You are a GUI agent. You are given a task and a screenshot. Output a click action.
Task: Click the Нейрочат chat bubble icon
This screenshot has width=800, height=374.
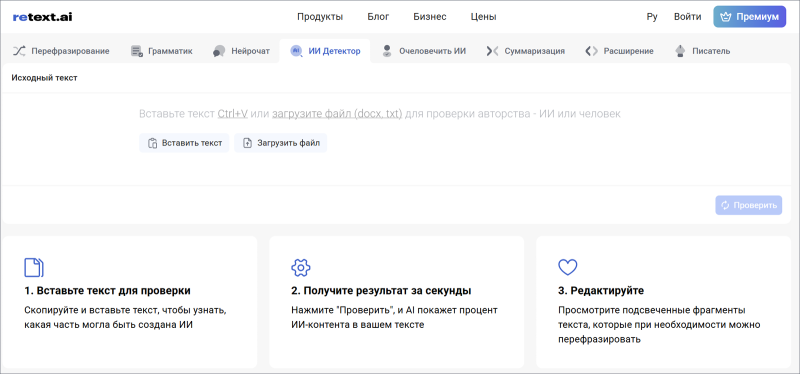tap(219, 51)
